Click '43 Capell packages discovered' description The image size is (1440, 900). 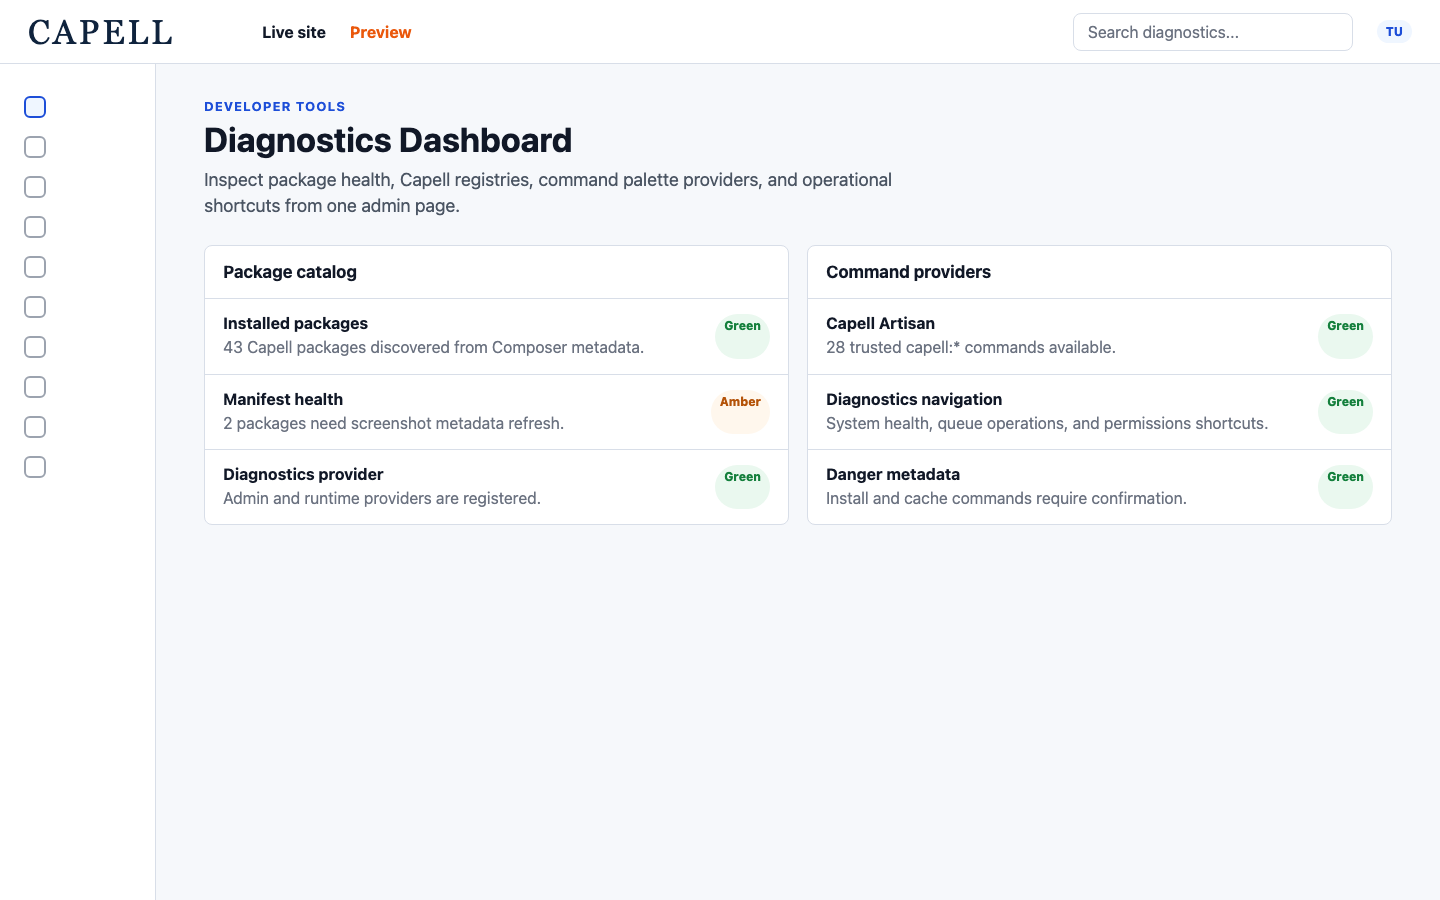pyautogui.click(x=433, y=347)
